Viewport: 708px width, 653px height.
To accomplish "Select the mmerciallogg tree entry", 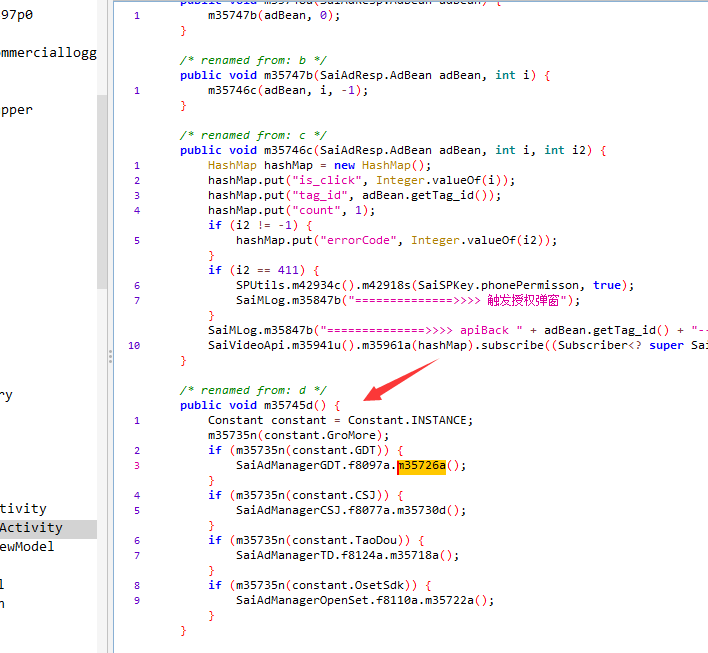I will (x=48, y=53).
